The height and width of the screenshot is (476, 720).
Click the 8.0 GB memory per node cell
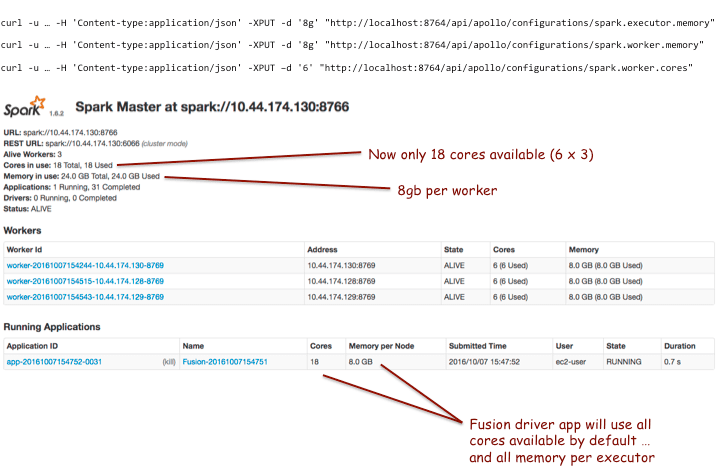[x=360, y=362]
